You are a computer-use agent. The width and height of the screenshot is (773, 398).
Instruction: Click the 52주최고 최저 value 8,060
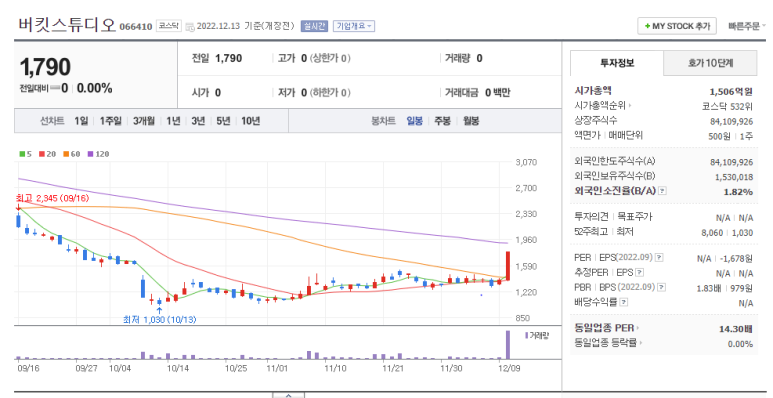coord(712,232)
